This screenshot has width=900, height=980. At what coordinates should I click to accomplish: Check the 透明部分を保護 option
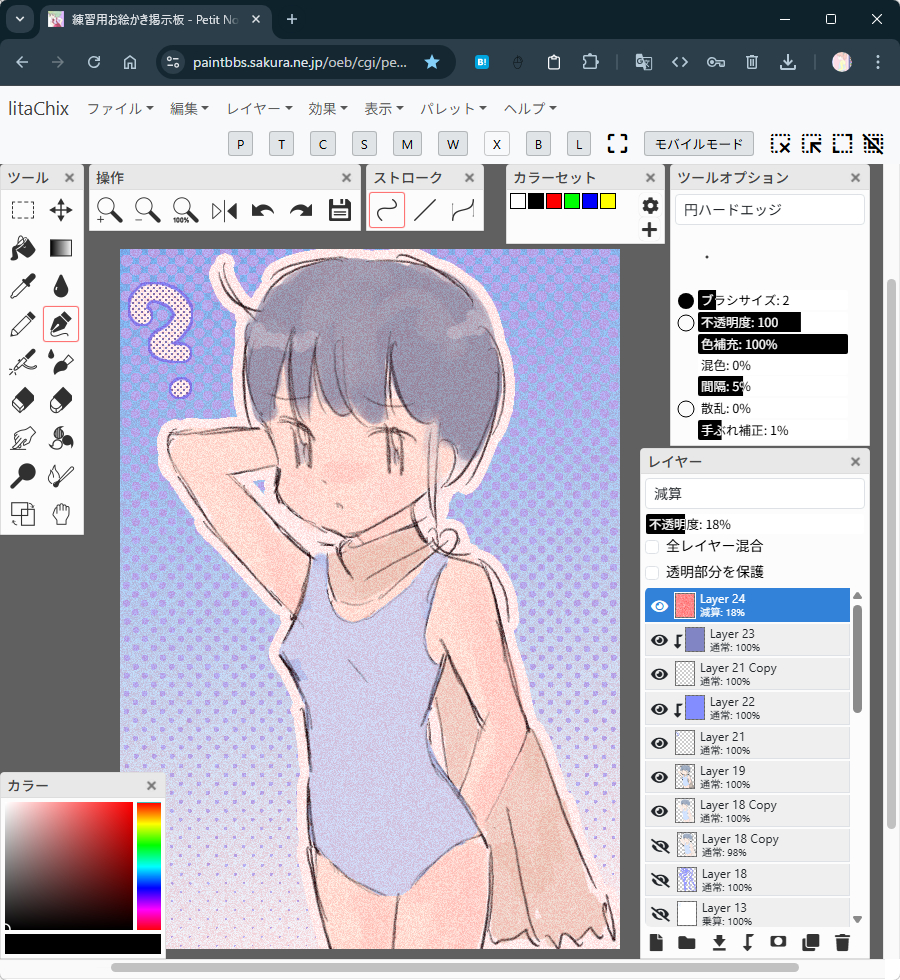pos(652,572)
